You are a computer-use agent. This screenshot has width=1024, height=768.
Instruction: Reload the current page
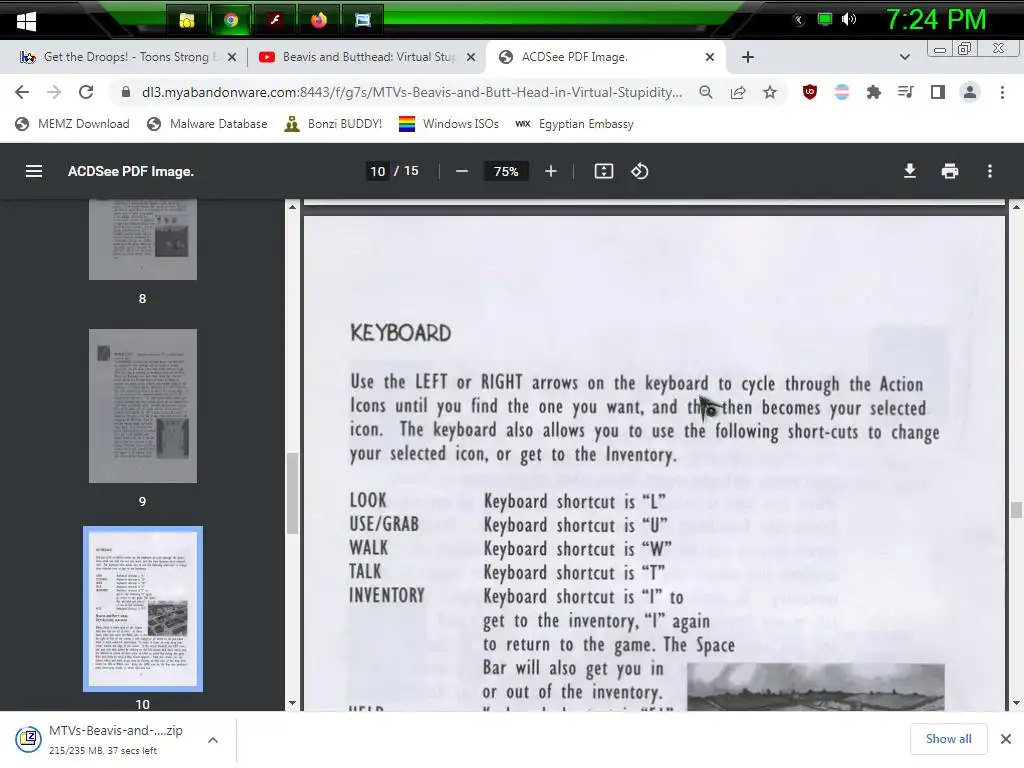[86, 92]
